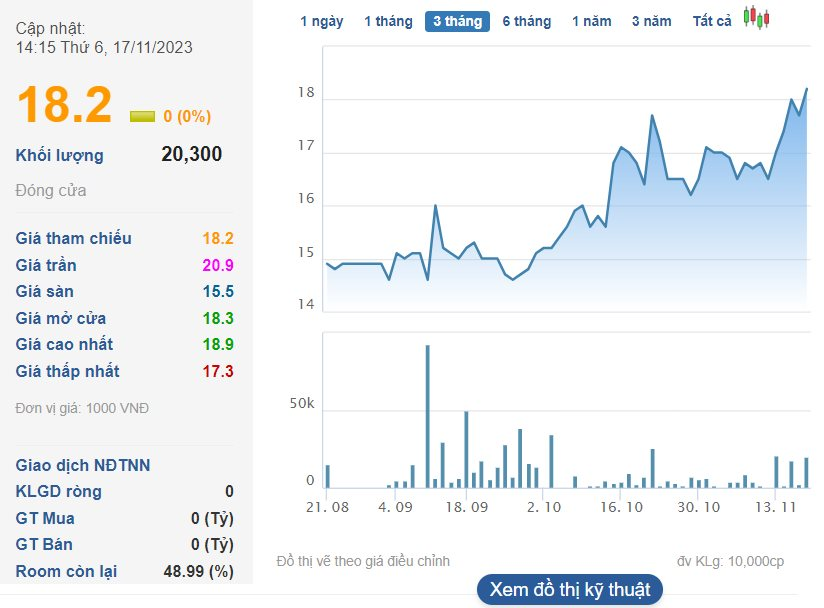Click the yellow unchanged price indicator
Screen dimensions: 824x608
coord(142,116)
